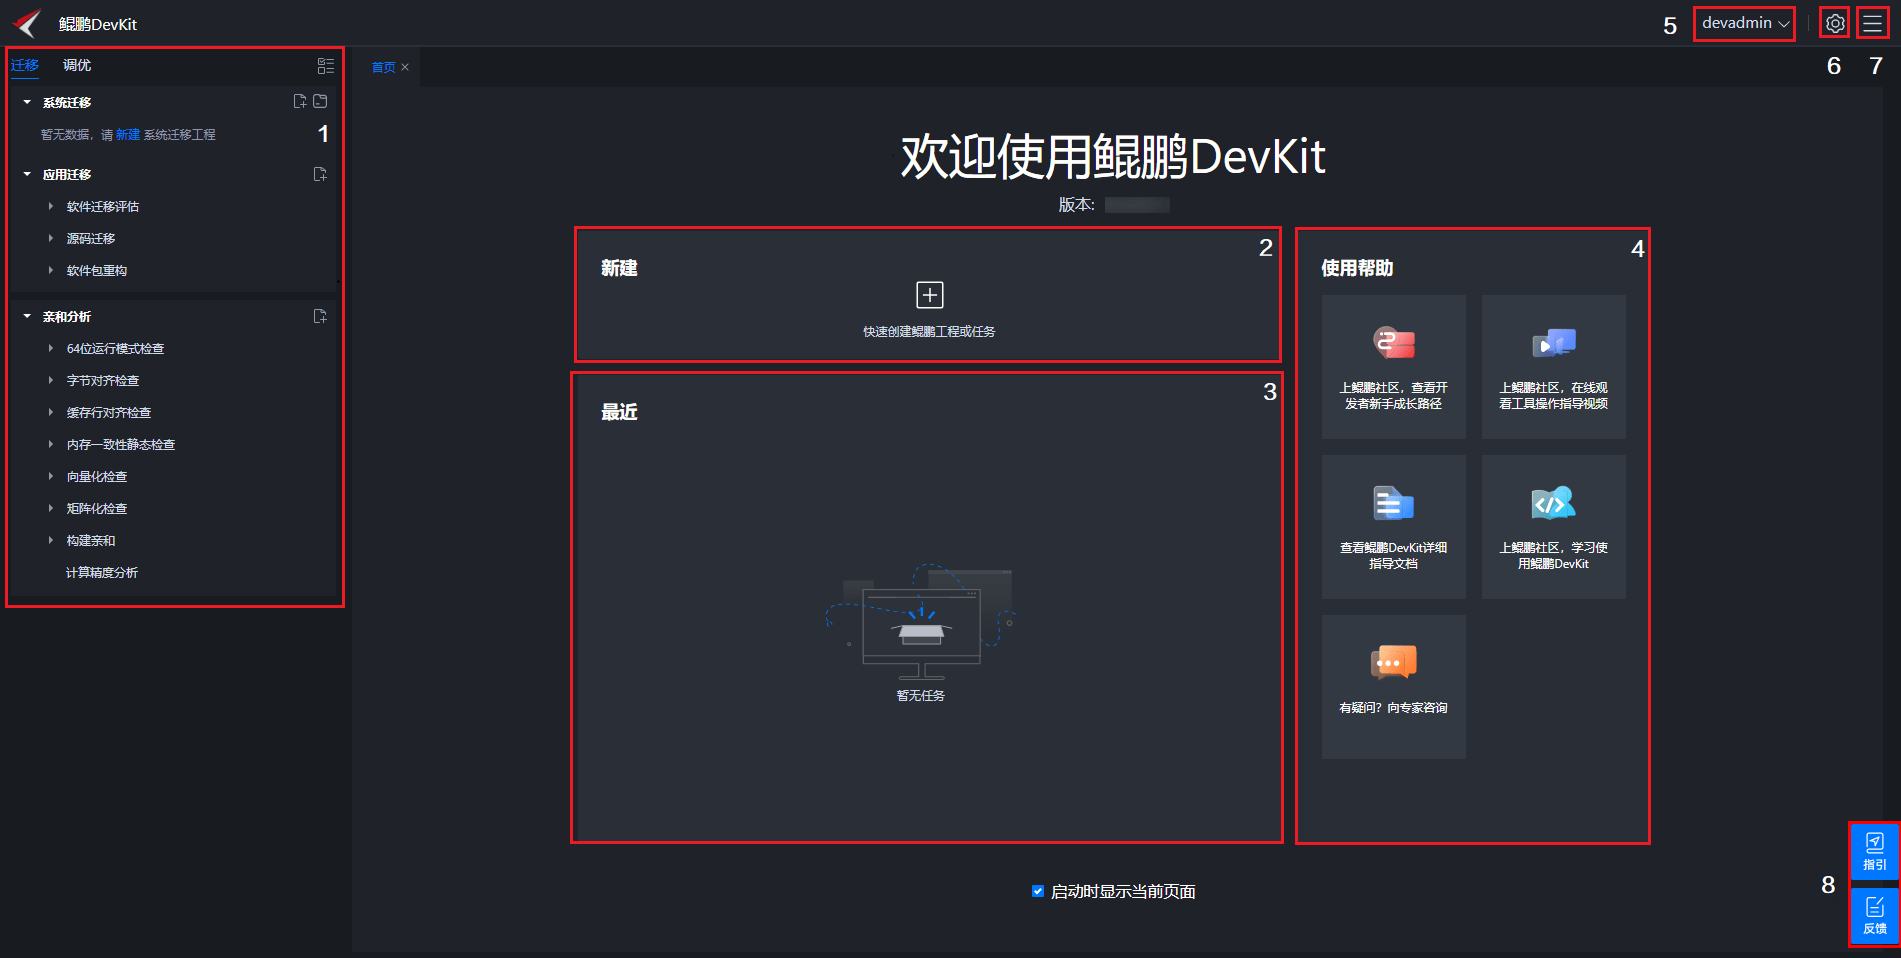Select the 字节对齐检查 label
Viewport: 1901px width, 958px height.
tap(103, 380)
